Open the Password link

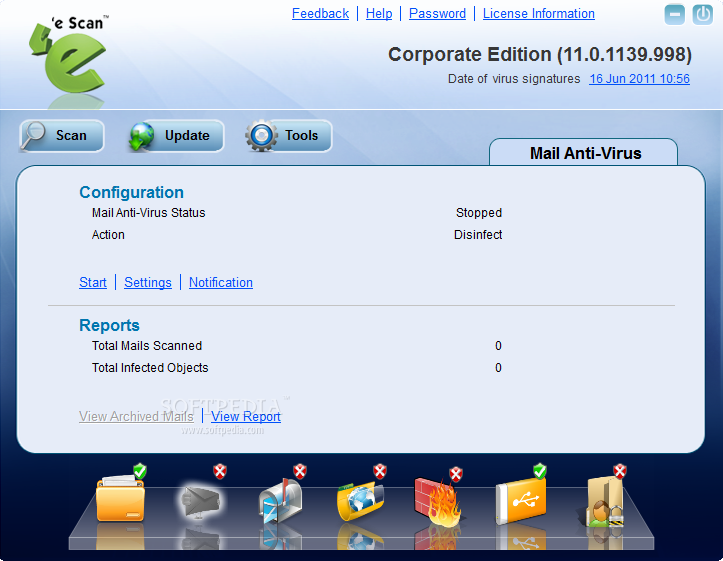[x=438, y=14]
